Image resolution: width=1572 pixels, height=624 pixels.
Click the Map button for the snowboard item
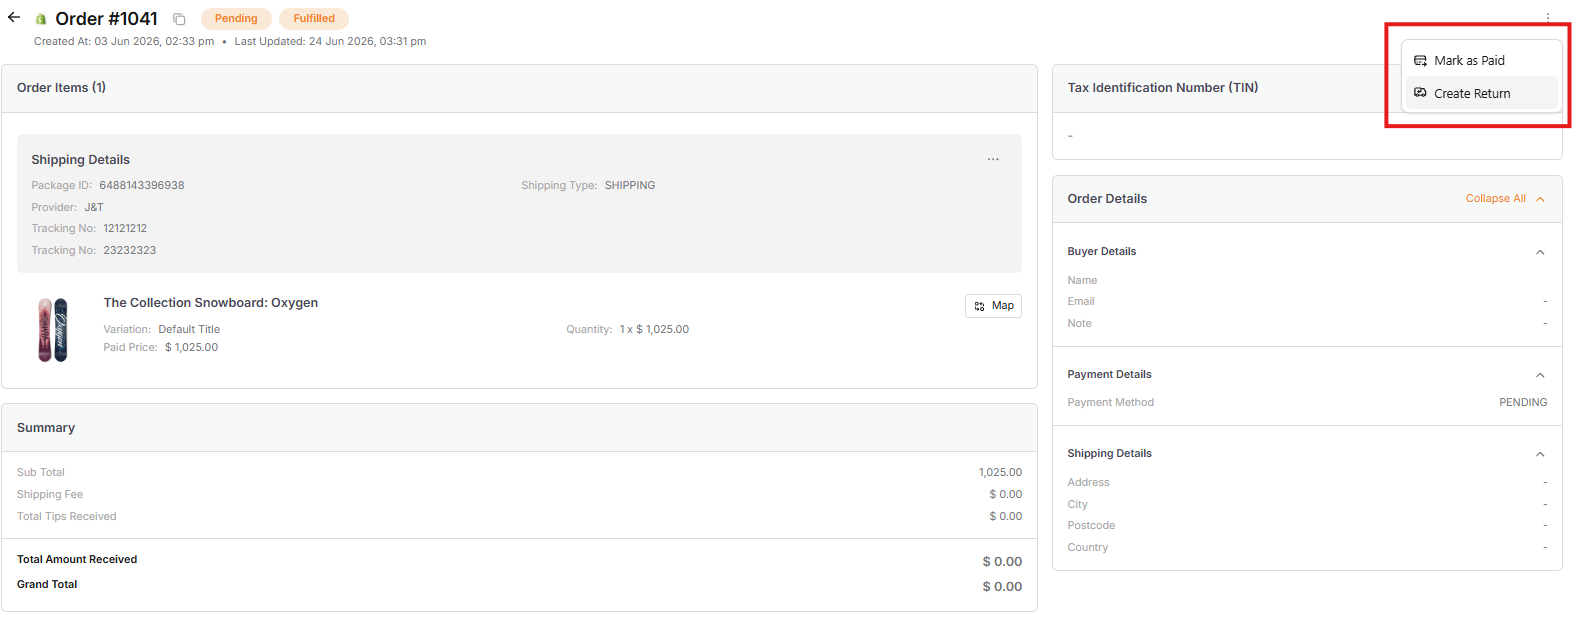(x=993, y=306)
